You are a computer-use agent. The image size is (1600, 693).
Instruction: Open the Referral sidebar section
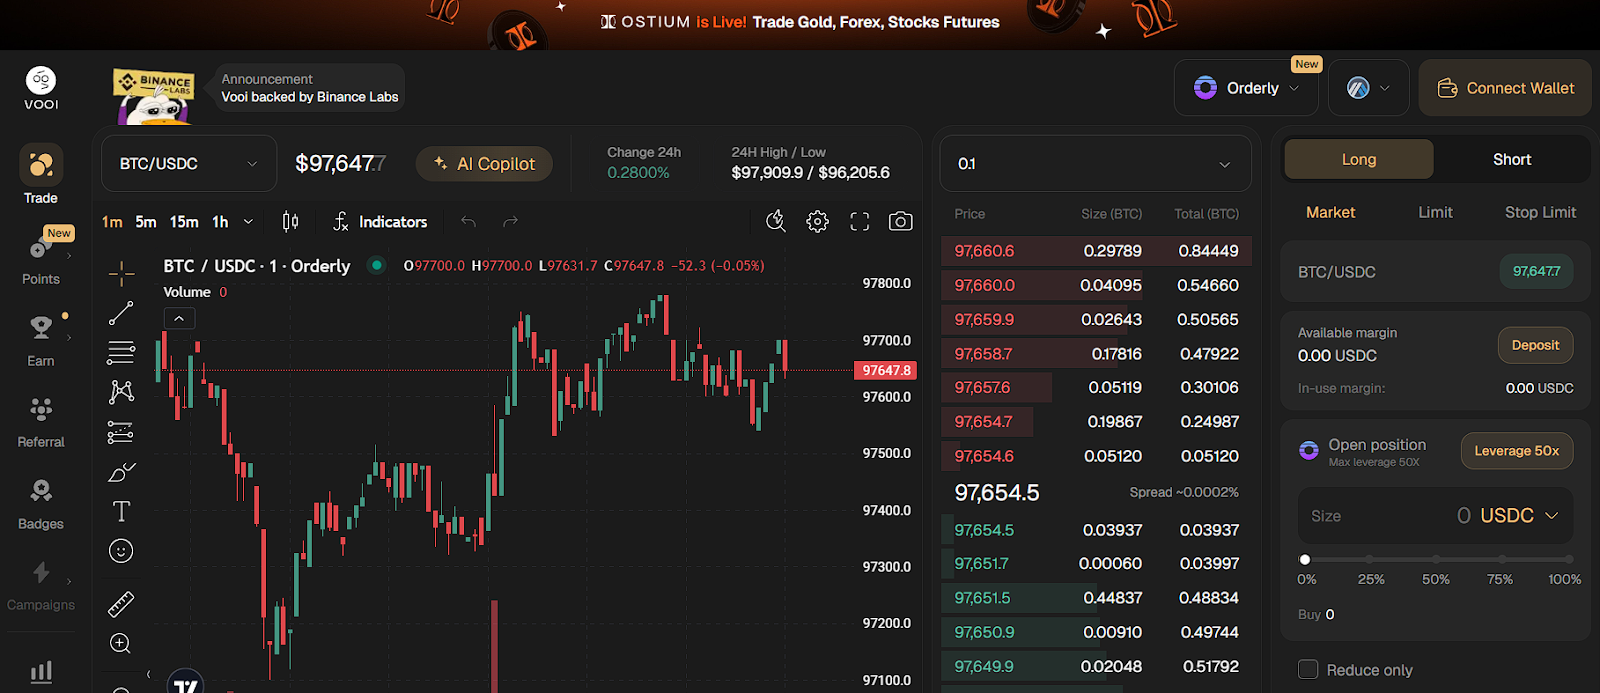tap(41, 422)
